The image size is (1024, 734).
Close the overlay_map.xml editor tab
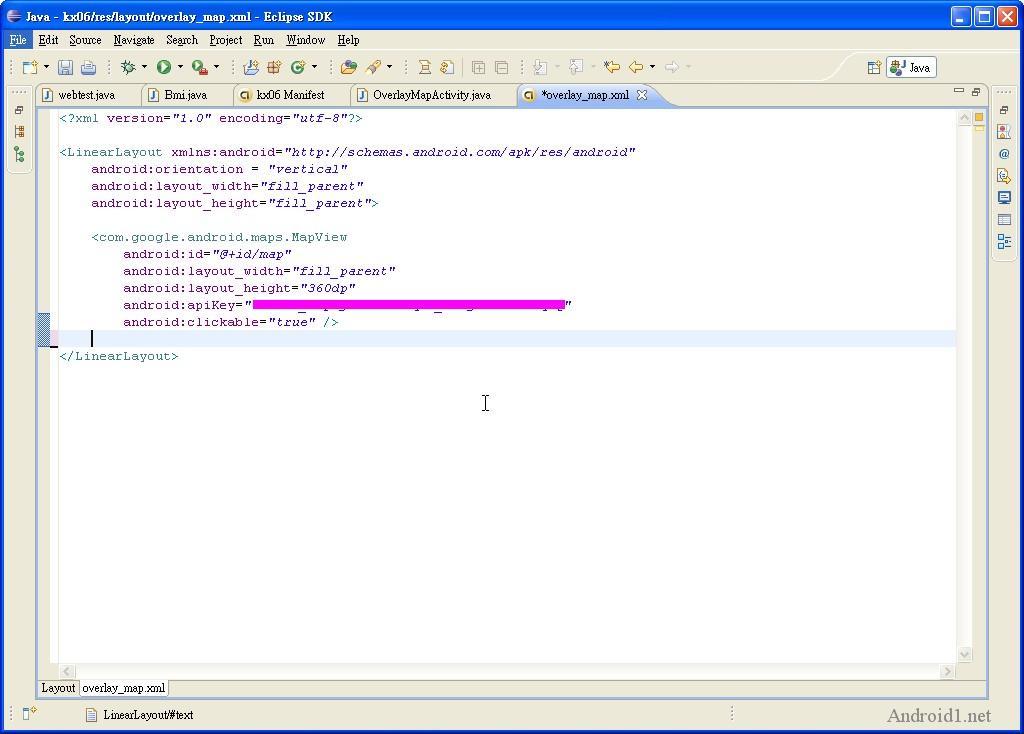pos(642,95)
